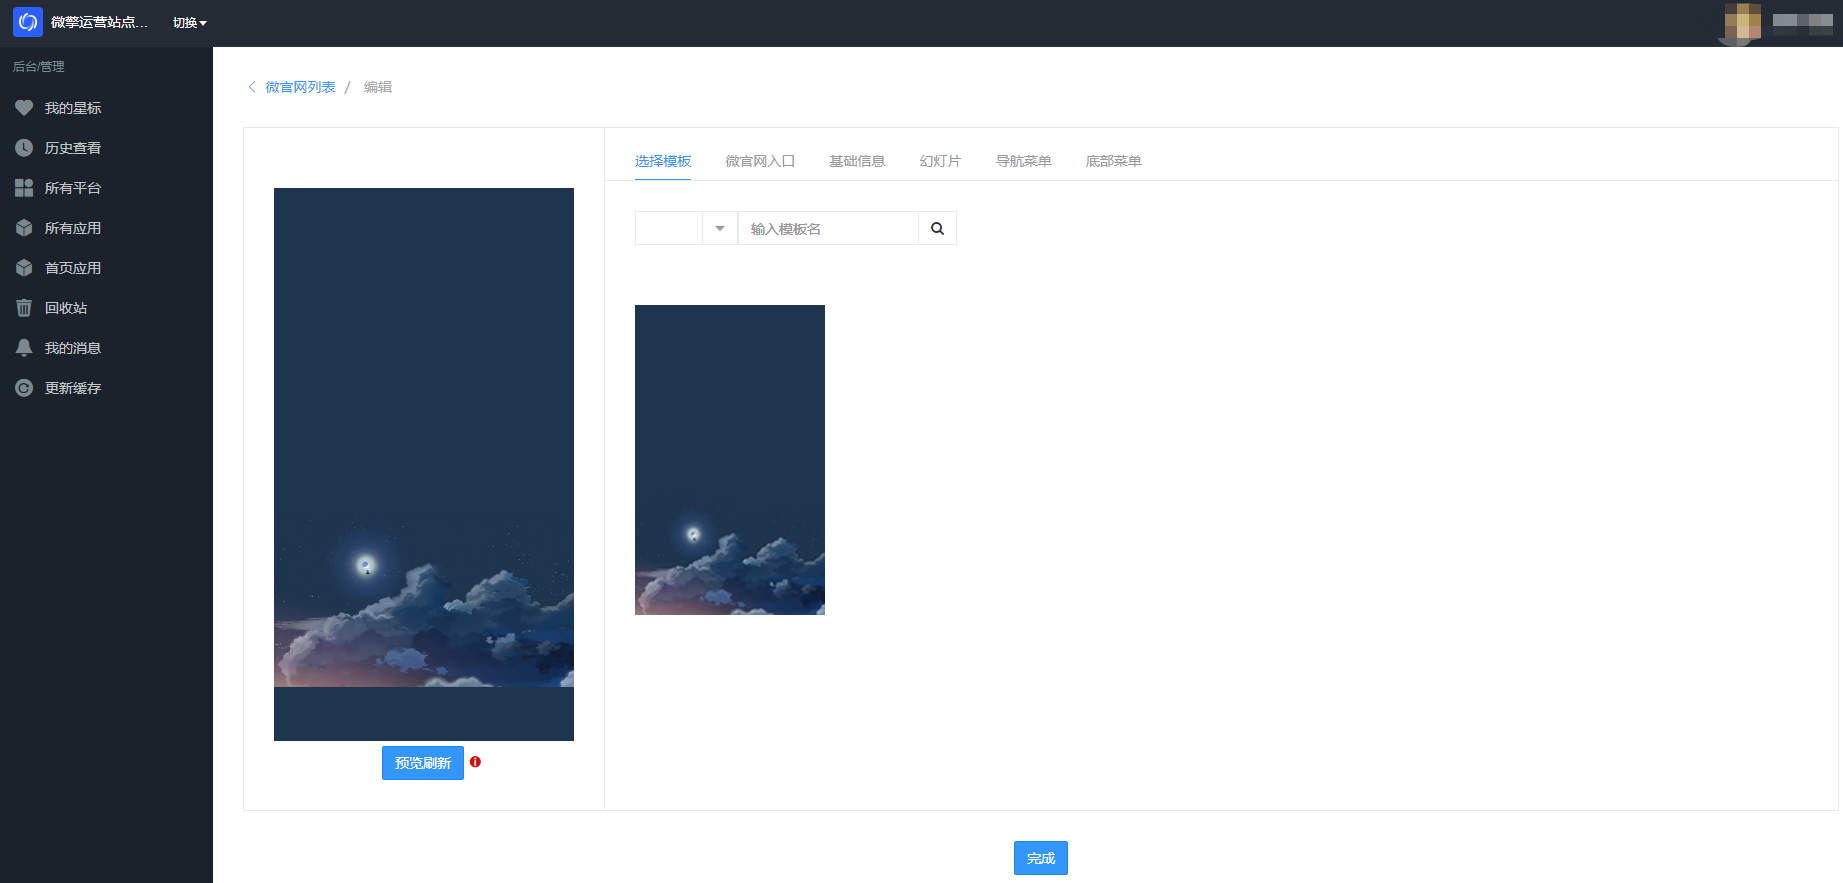Click the 输入模板名 search field
1843x883 pixels.
pyautogui.click(x=828, y=228)
